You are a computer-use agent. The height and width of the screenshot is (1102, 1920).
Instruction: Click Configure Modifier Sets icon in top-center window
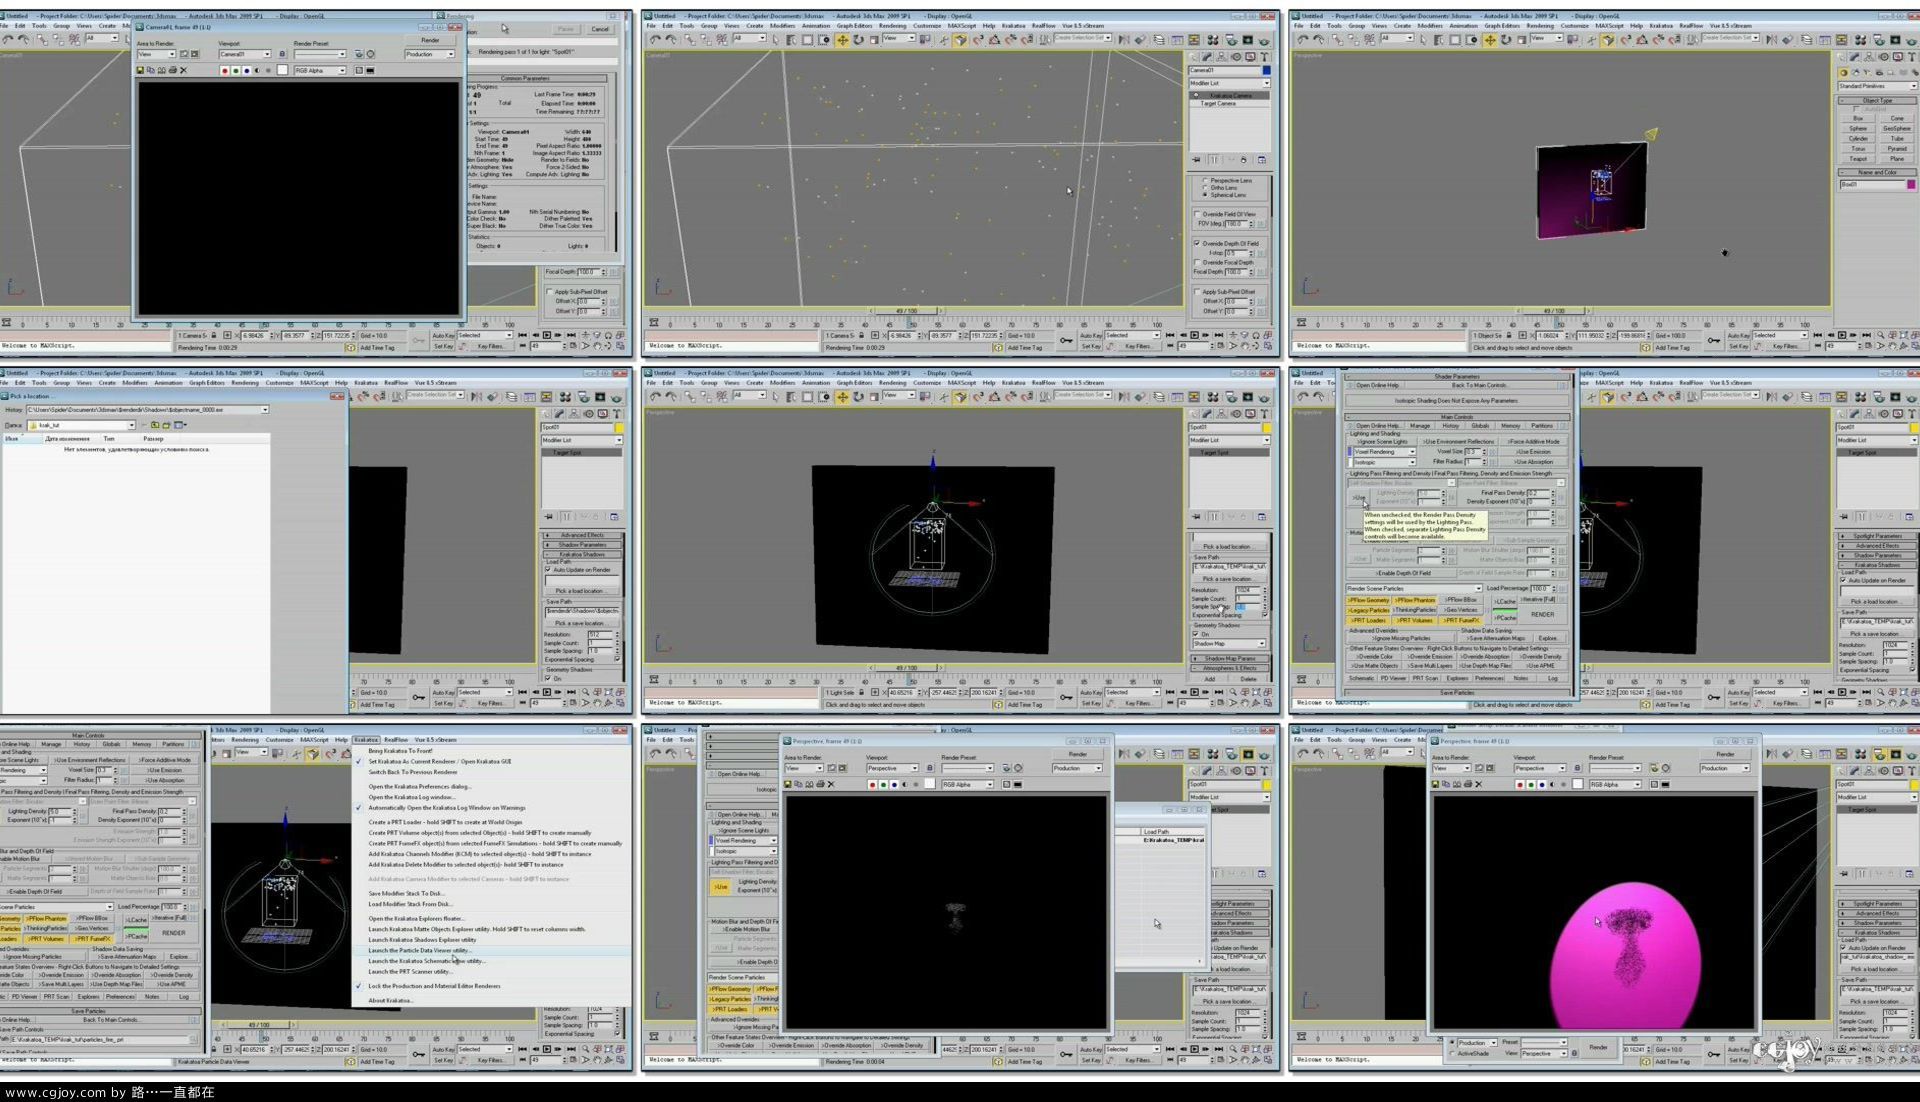pyautogui.click(x=1262, y=160)
